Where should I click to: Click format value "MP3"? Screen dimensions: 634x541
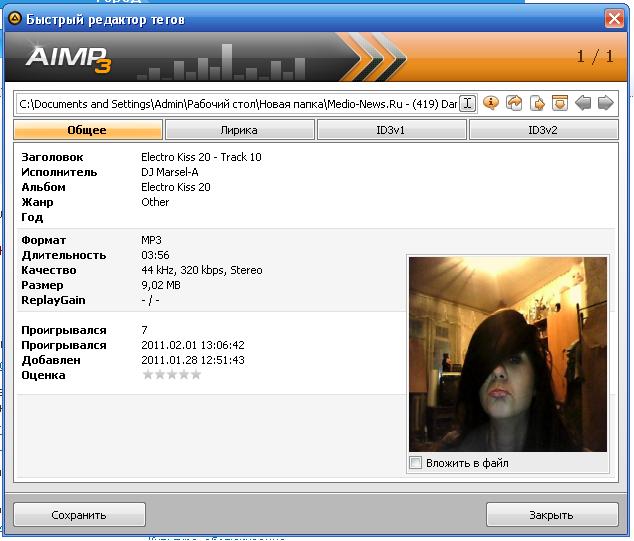151,240
